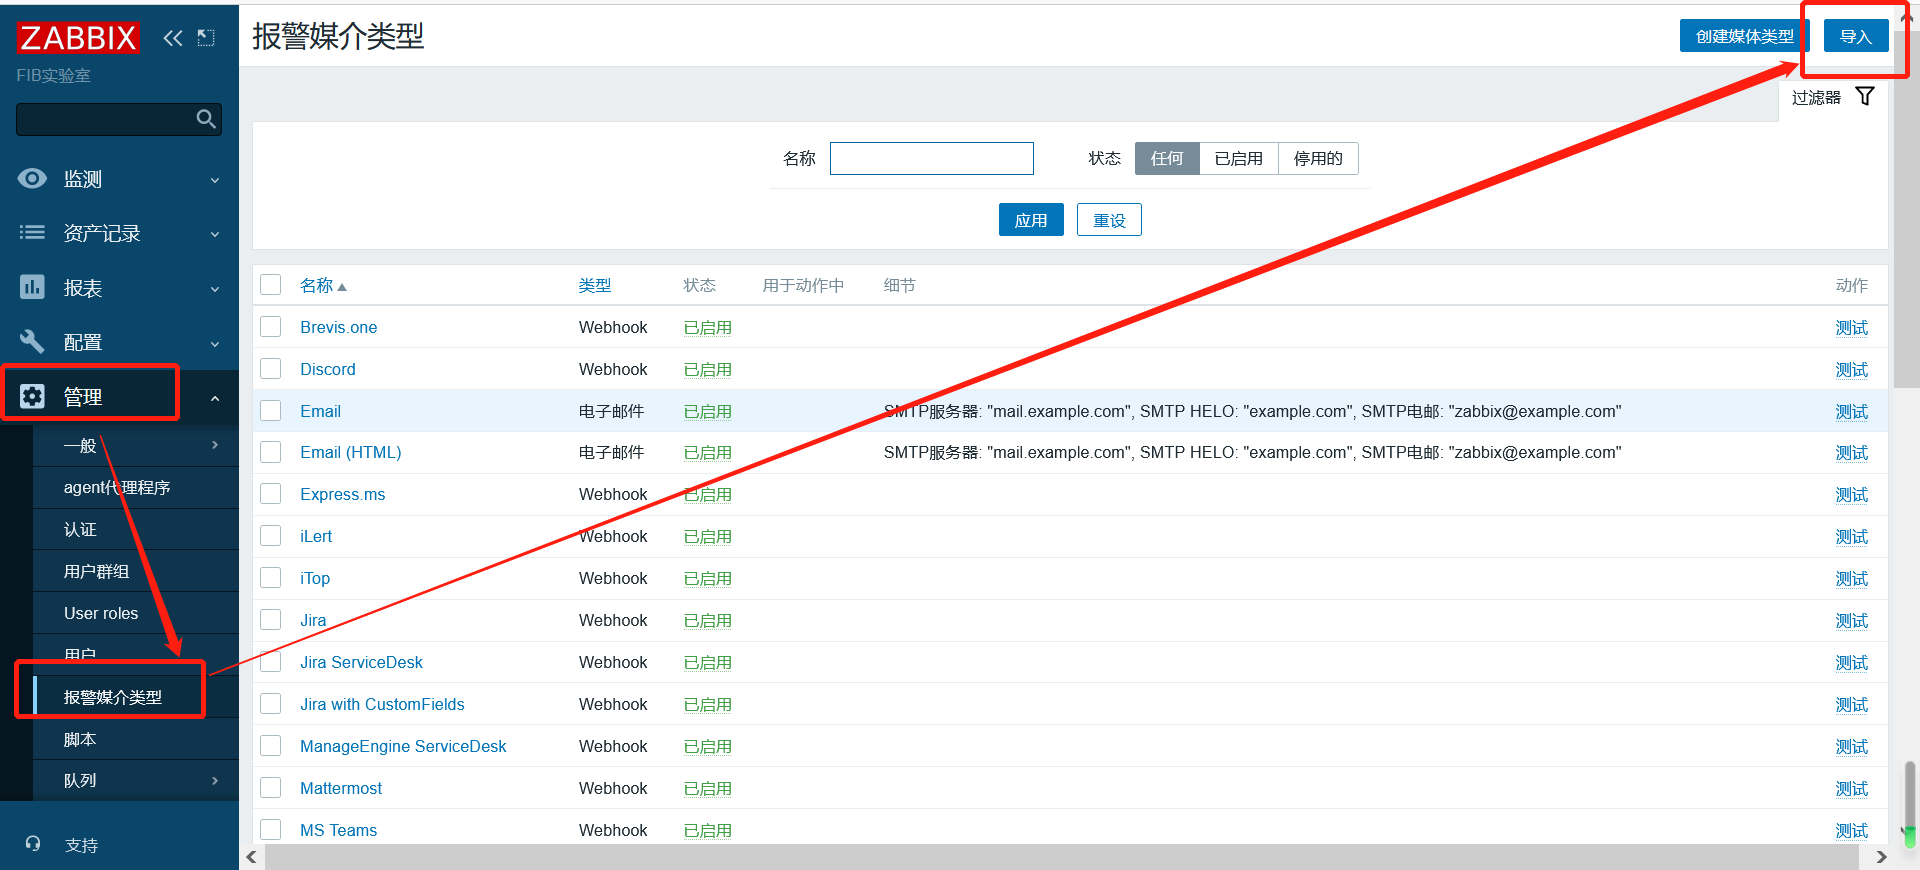Image resolution: width=1920 pixels, height=870 pixels.
Task: Click the 重设 filter button
Action: pos(1109,220)
